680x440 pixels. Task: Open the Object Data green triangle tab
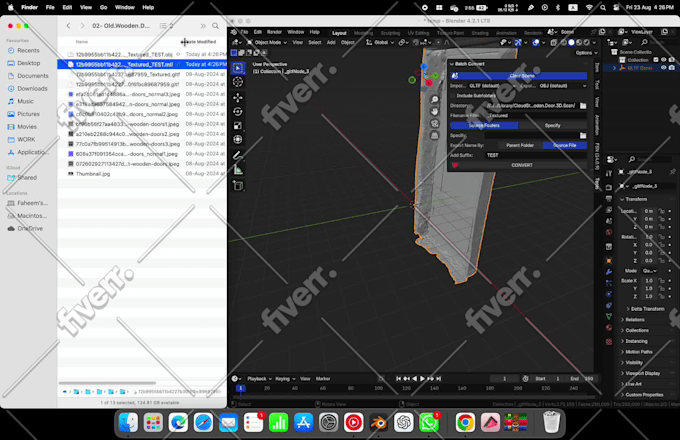tap(609, 316)
